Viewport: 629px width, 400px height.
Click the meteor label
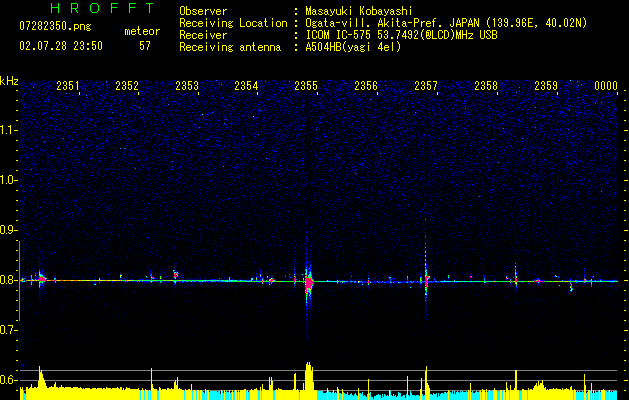[x=142, y=31]
